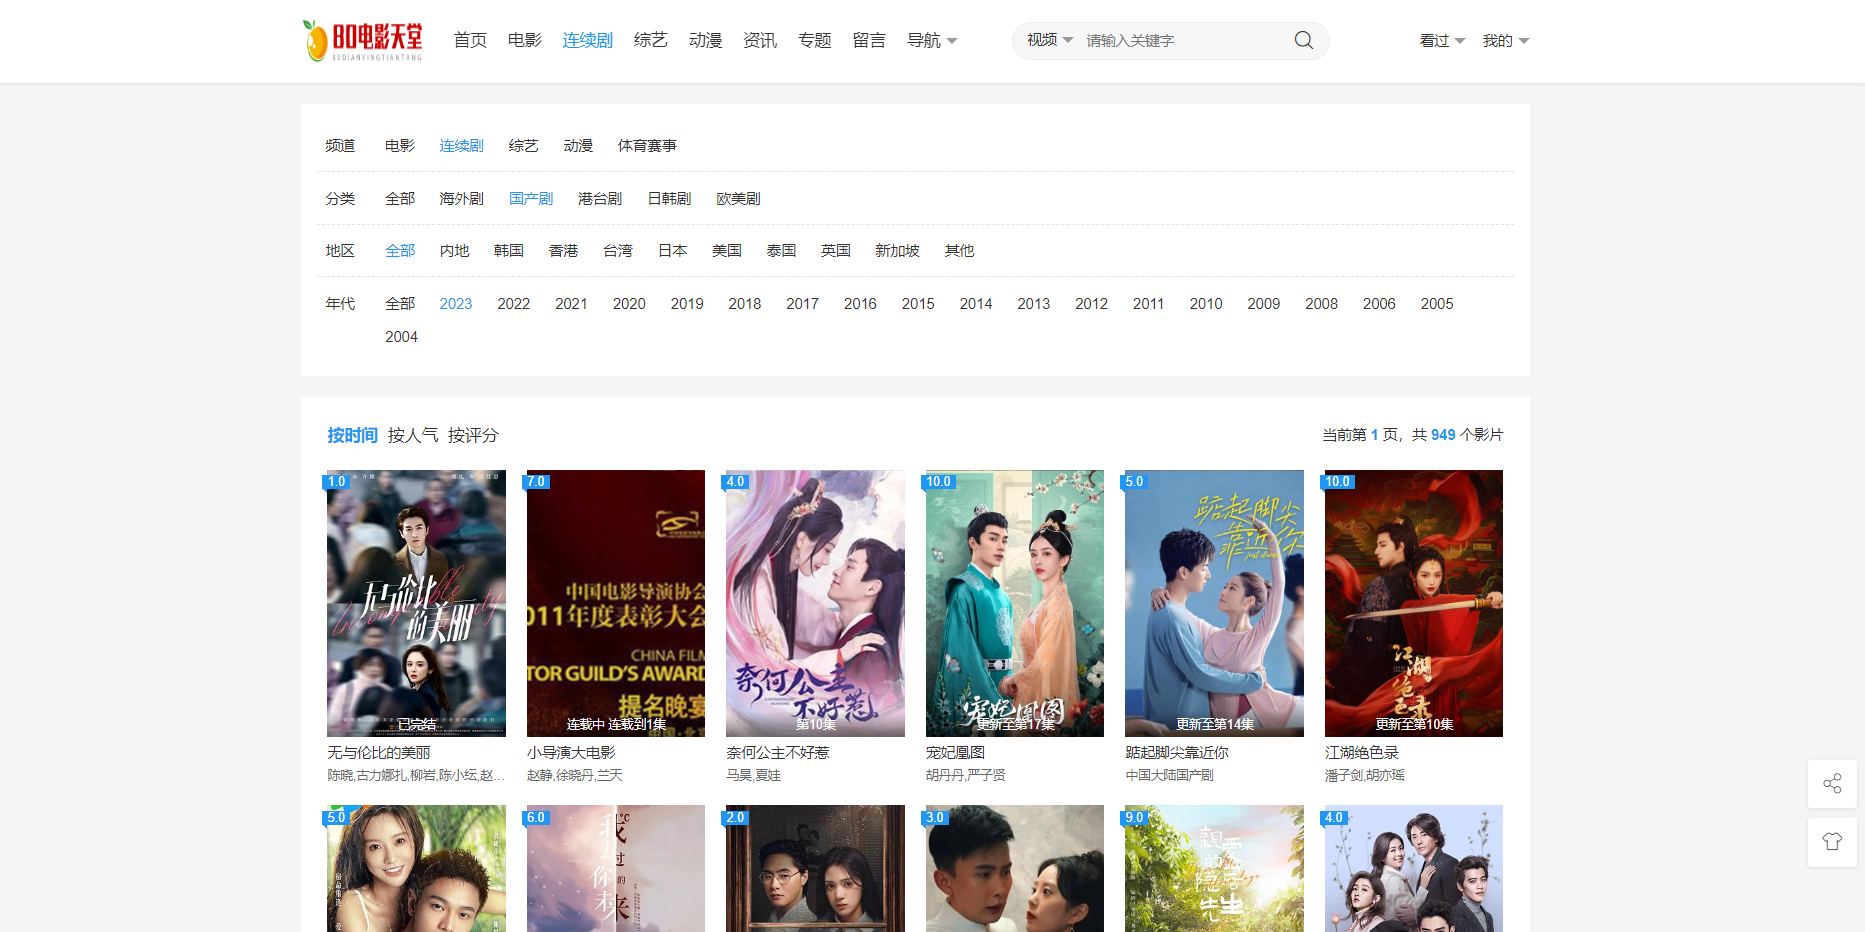Open the 视频 search type dropdown

(x=1050, y=40)
